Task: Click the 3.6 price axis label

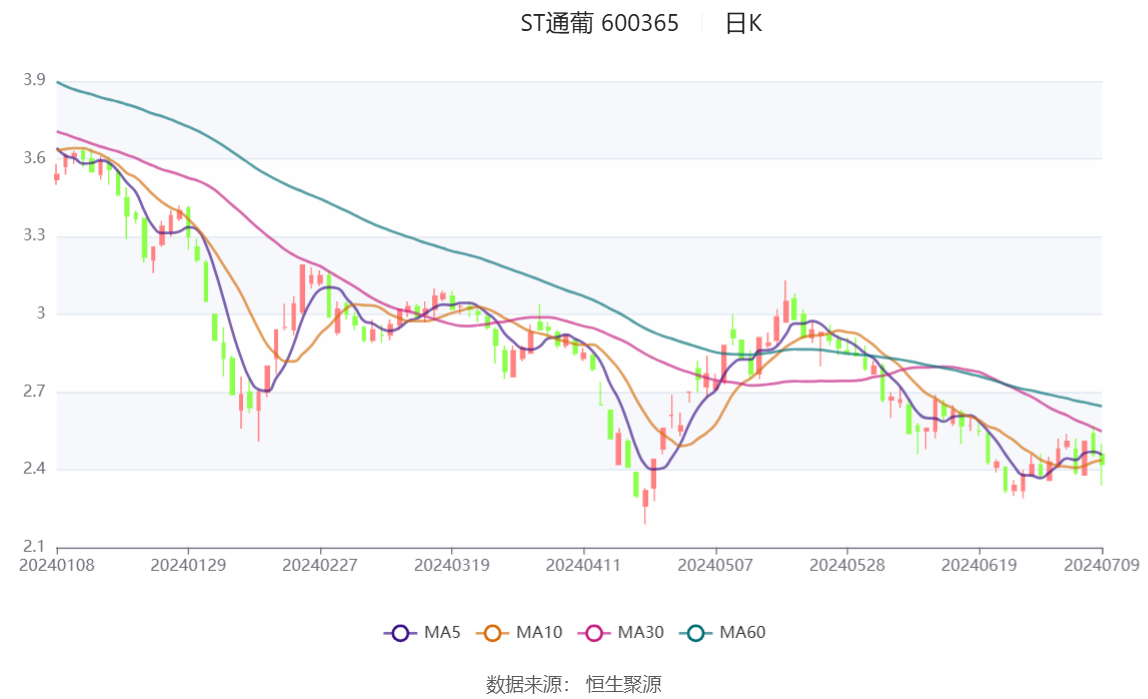Action: [x=34, y=158]
